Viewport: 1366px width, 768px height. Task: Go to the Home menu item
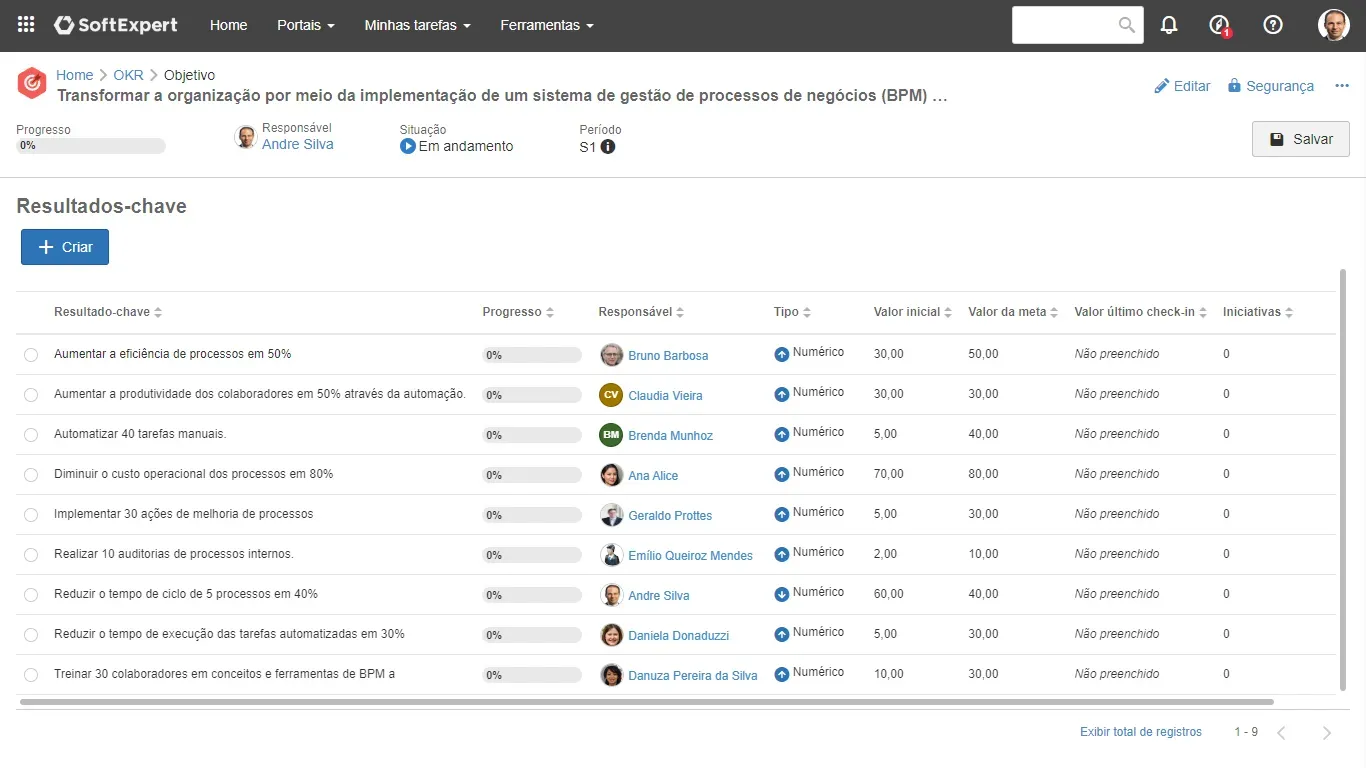228,25
